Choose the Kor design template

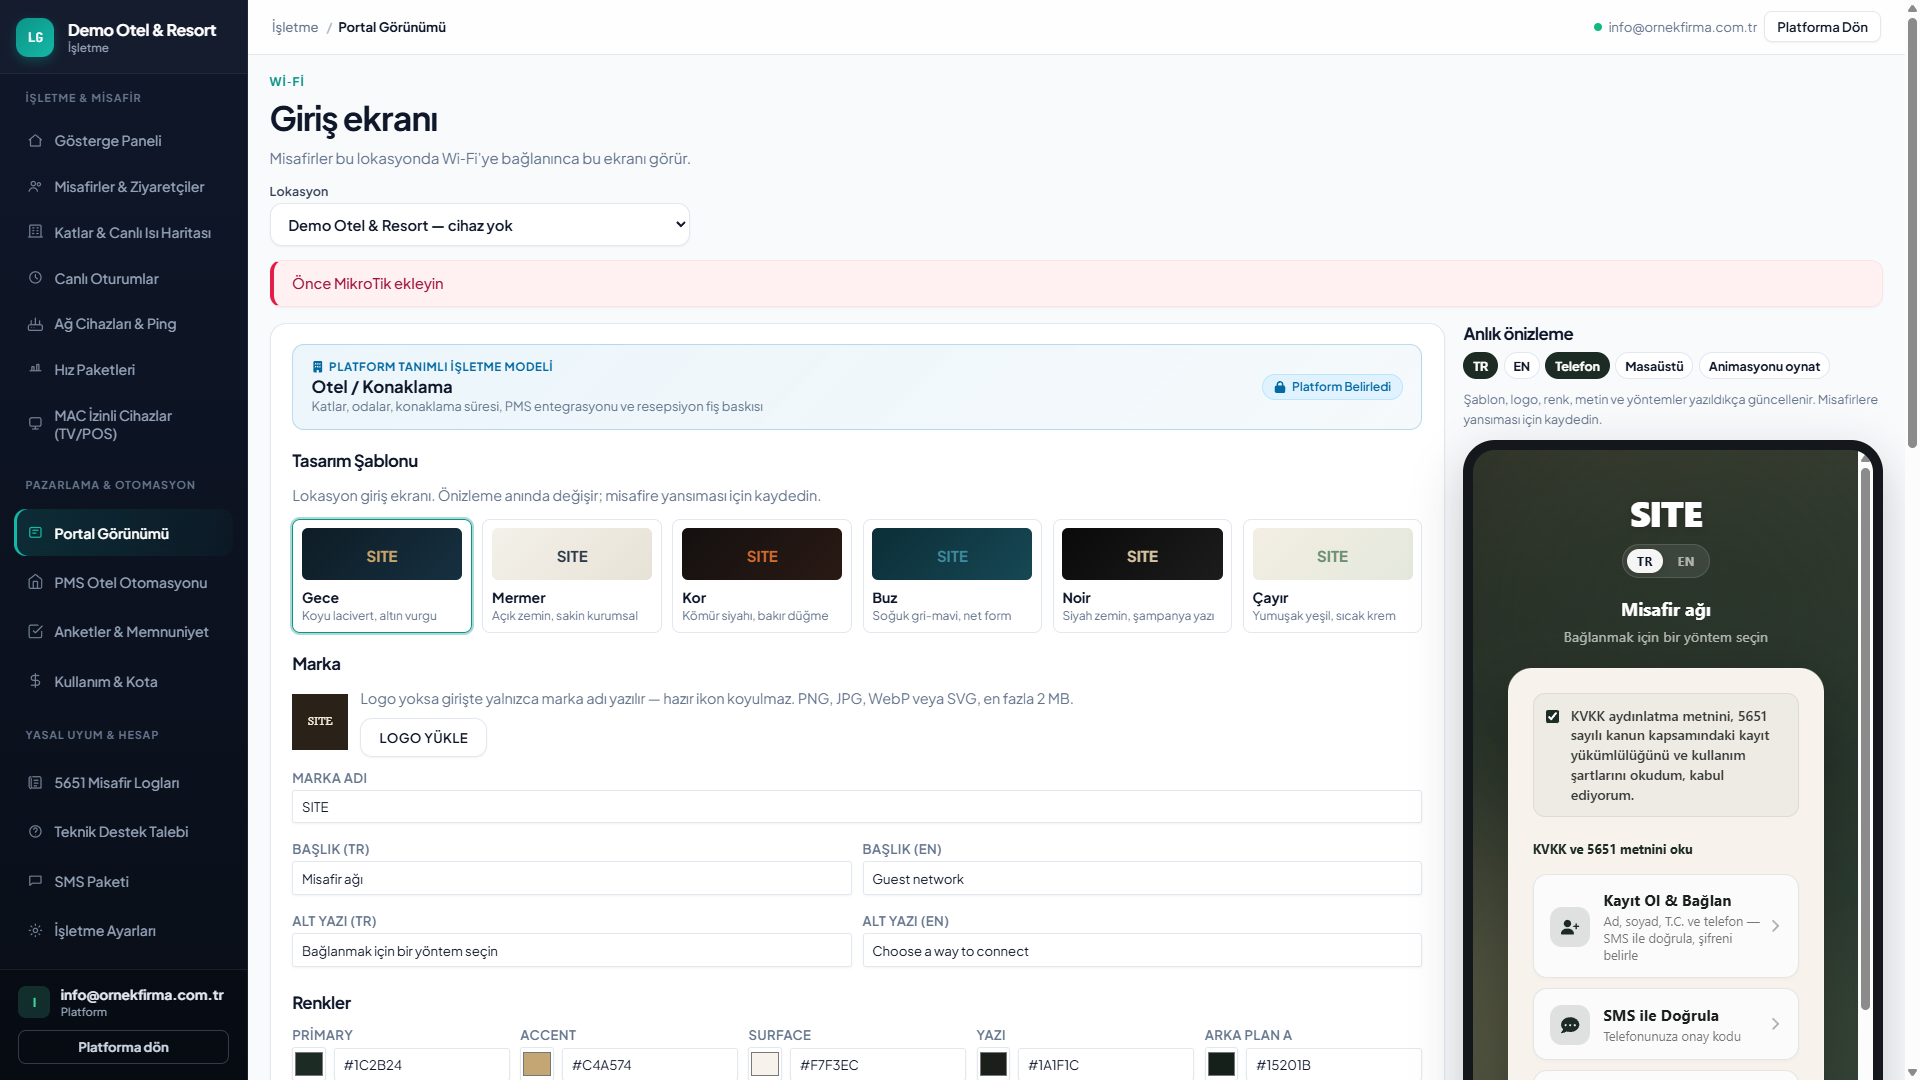762,576
